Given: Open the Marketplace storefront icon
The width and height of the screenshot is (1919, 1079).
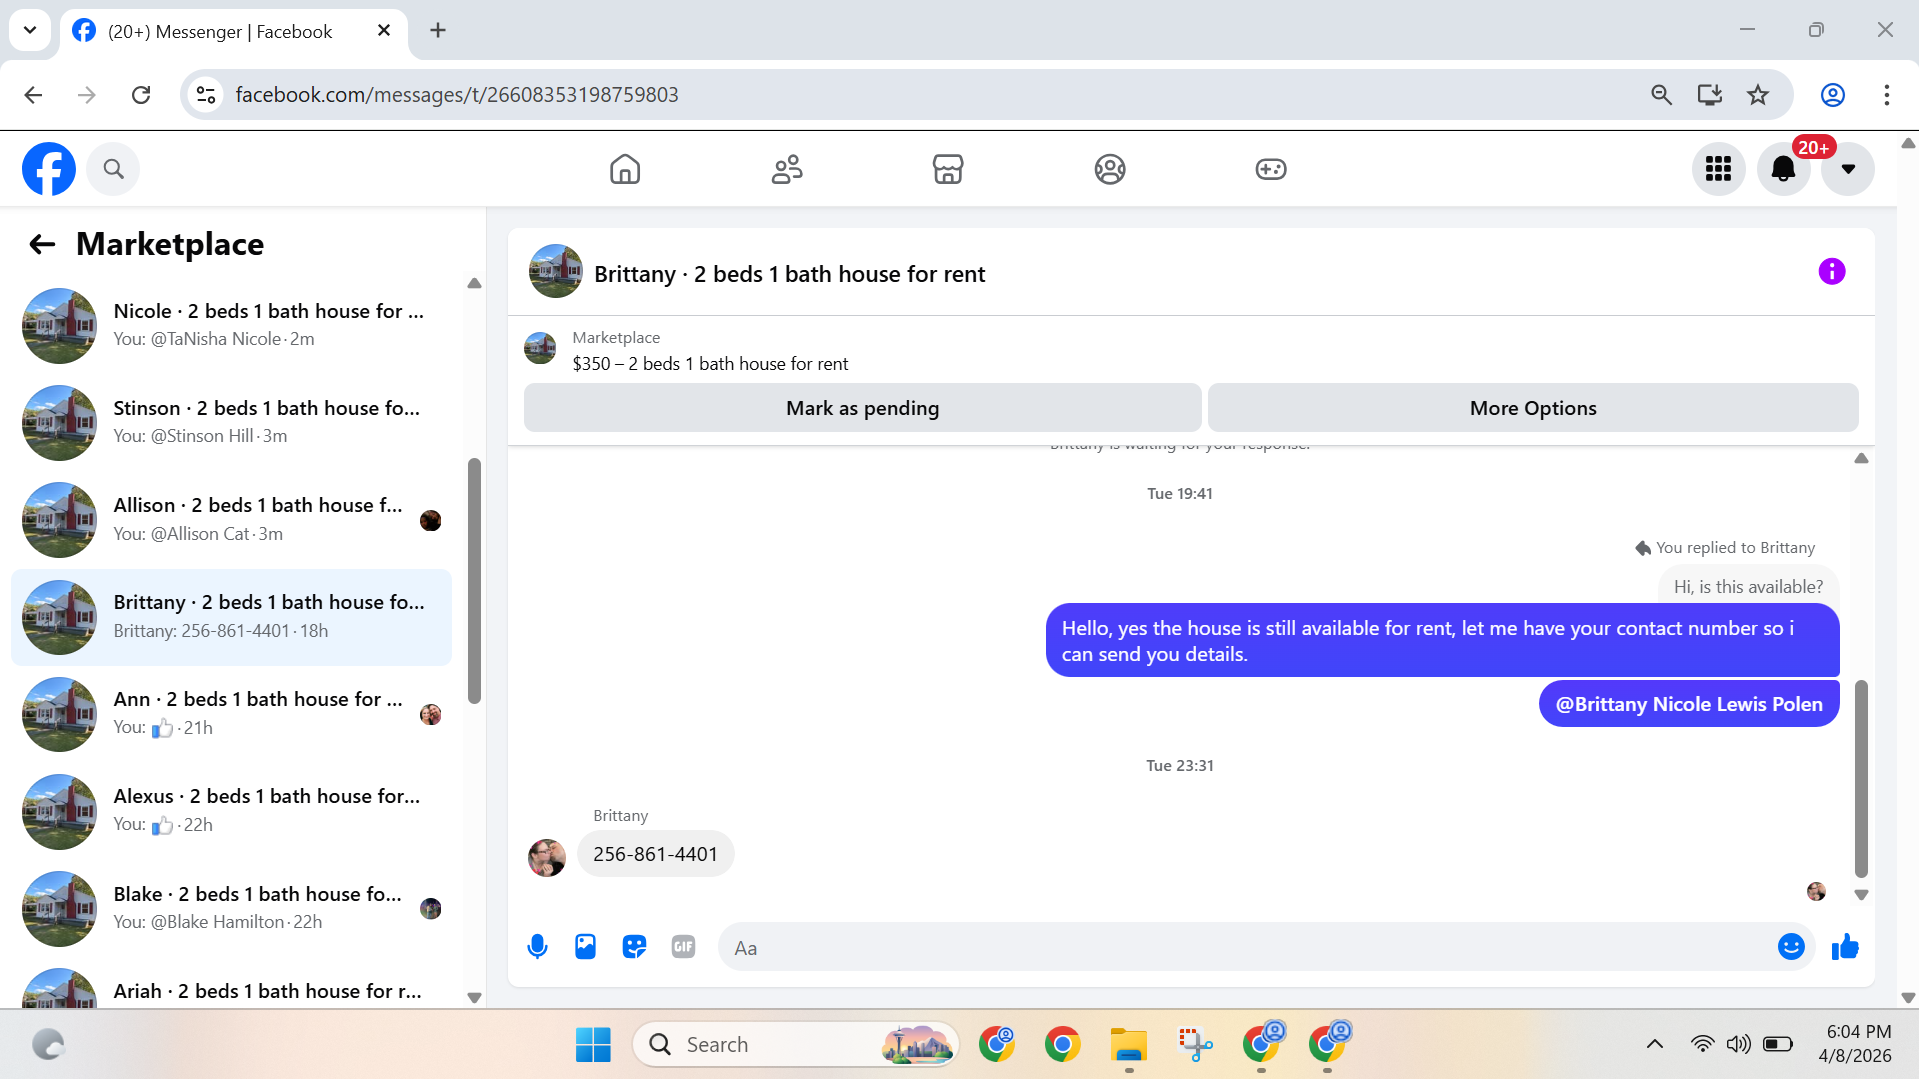Looking at the screenshot, I should click(948, 169).
